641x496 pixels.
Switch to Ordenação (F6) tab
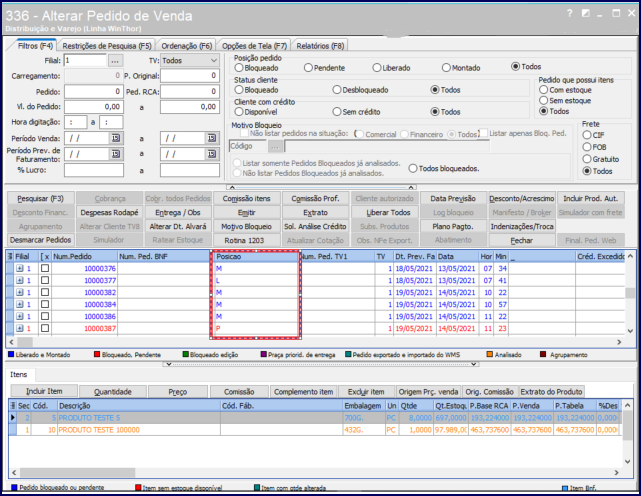pos(186,46)
